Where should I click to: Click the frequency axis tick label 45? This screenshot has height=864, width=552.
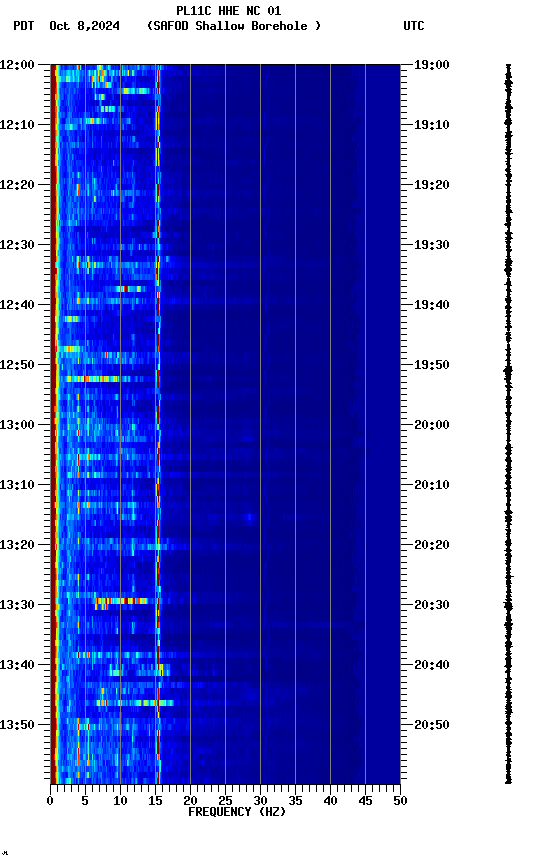[365, 801]
